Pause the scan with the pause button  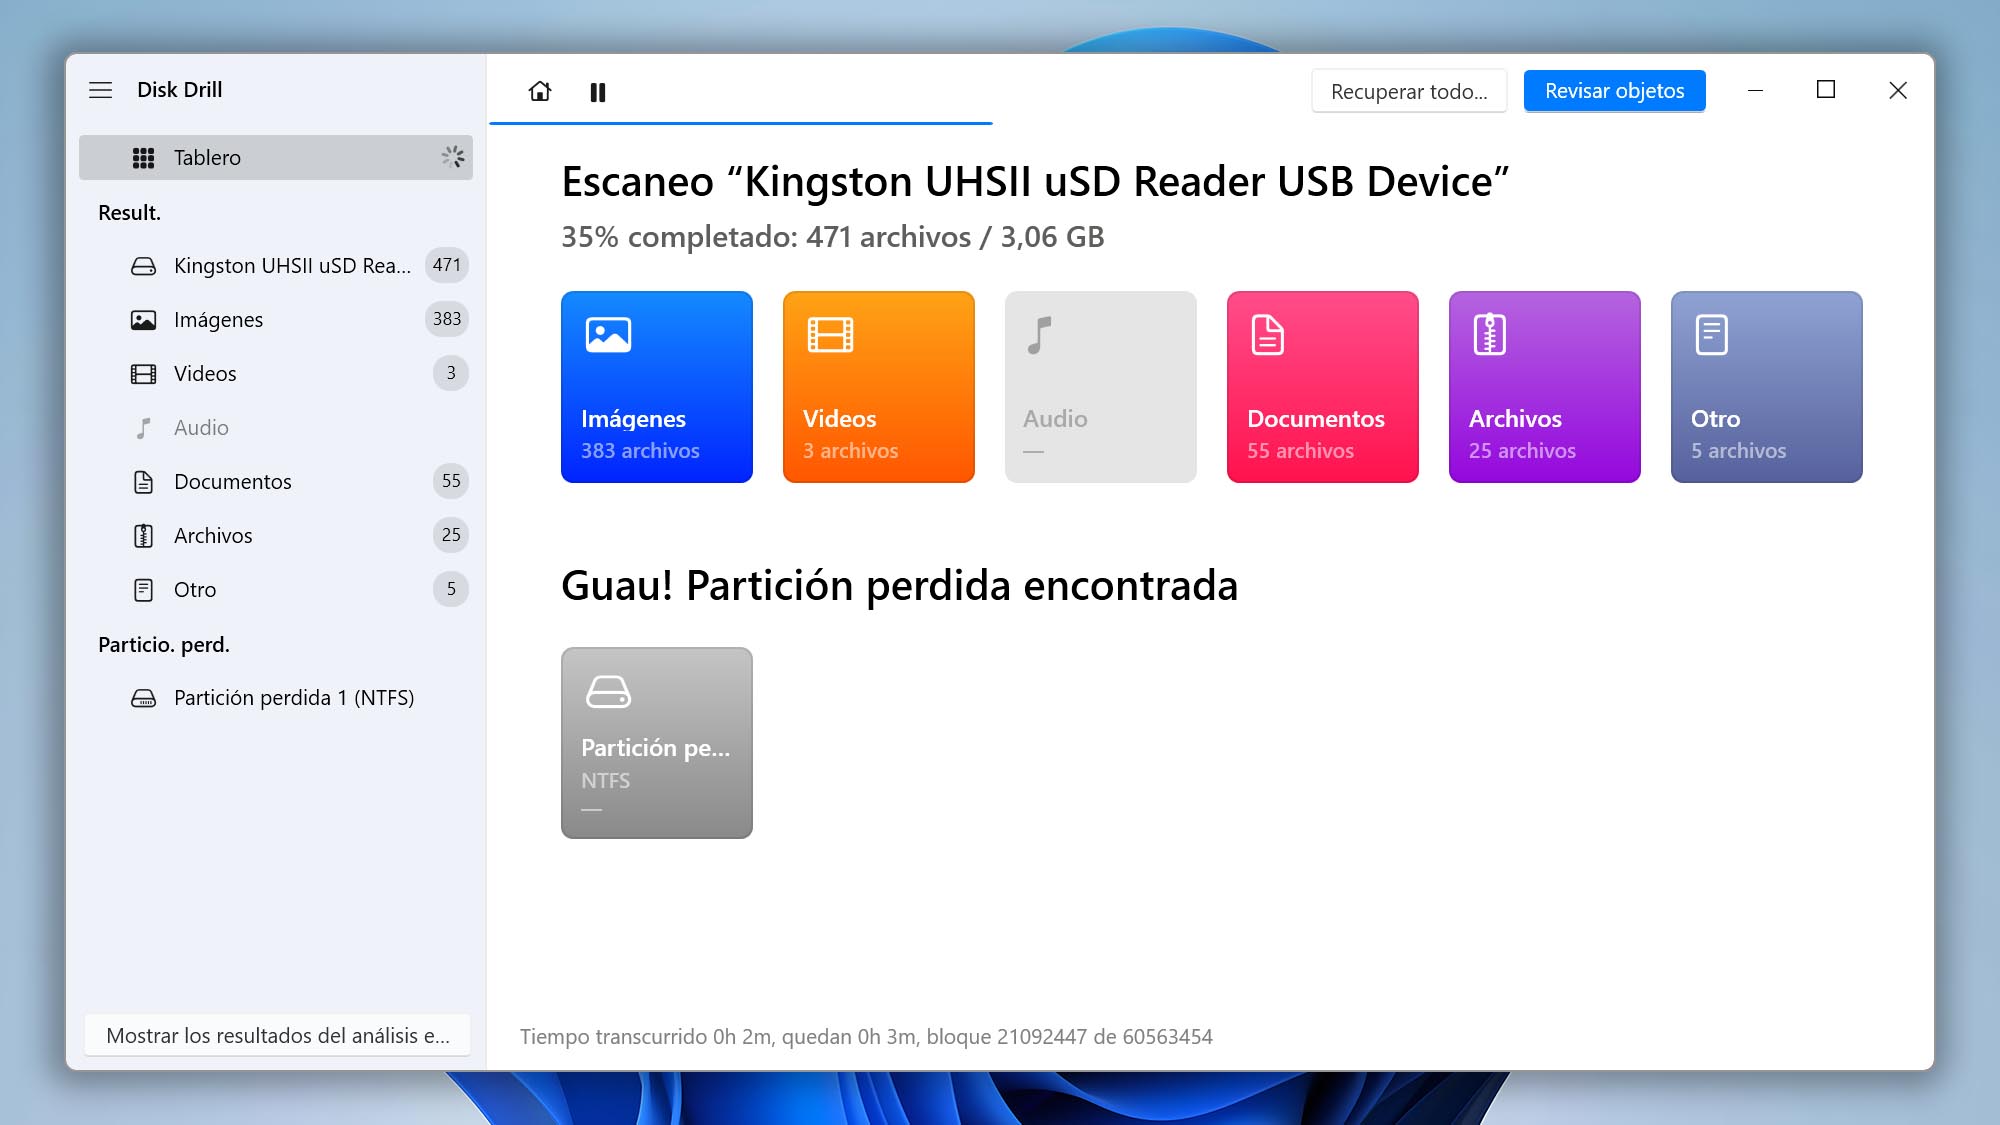pyautogui.click(x=598, y=92)
